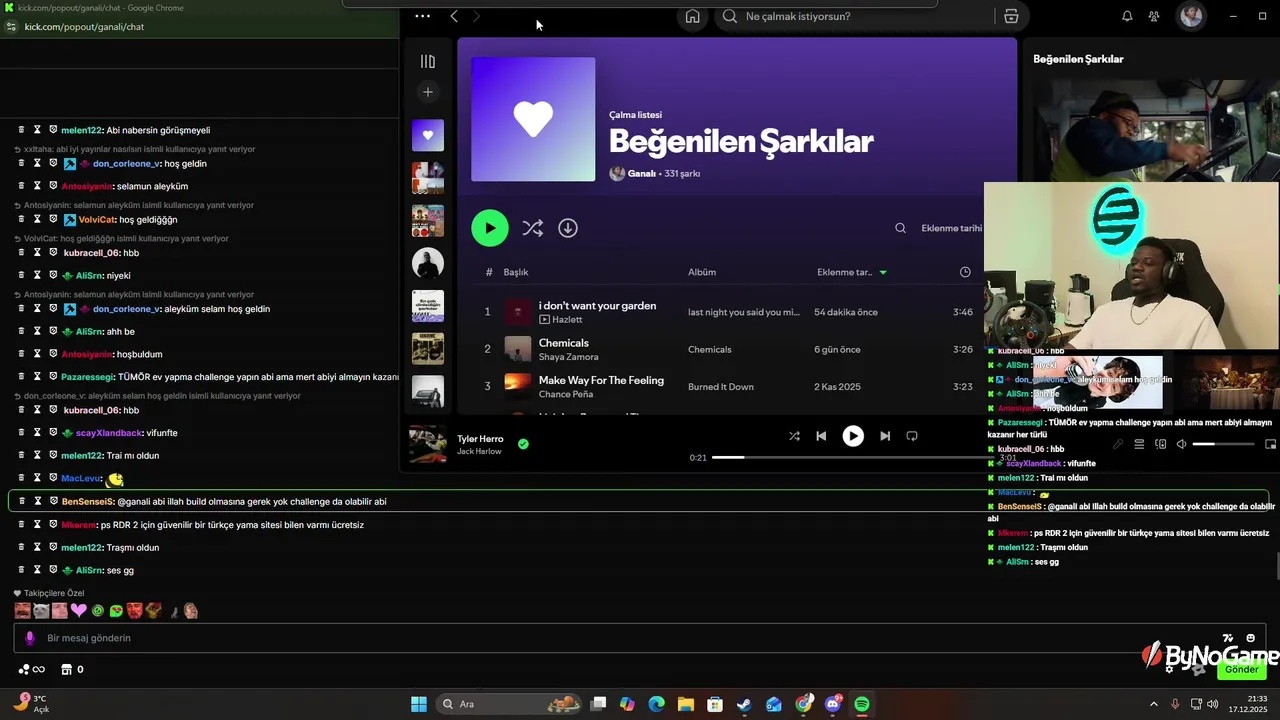This screenshot has height=720, width=1280.
Task: Open Steam from the Windows taskbar
Action: tap(744, 704)
